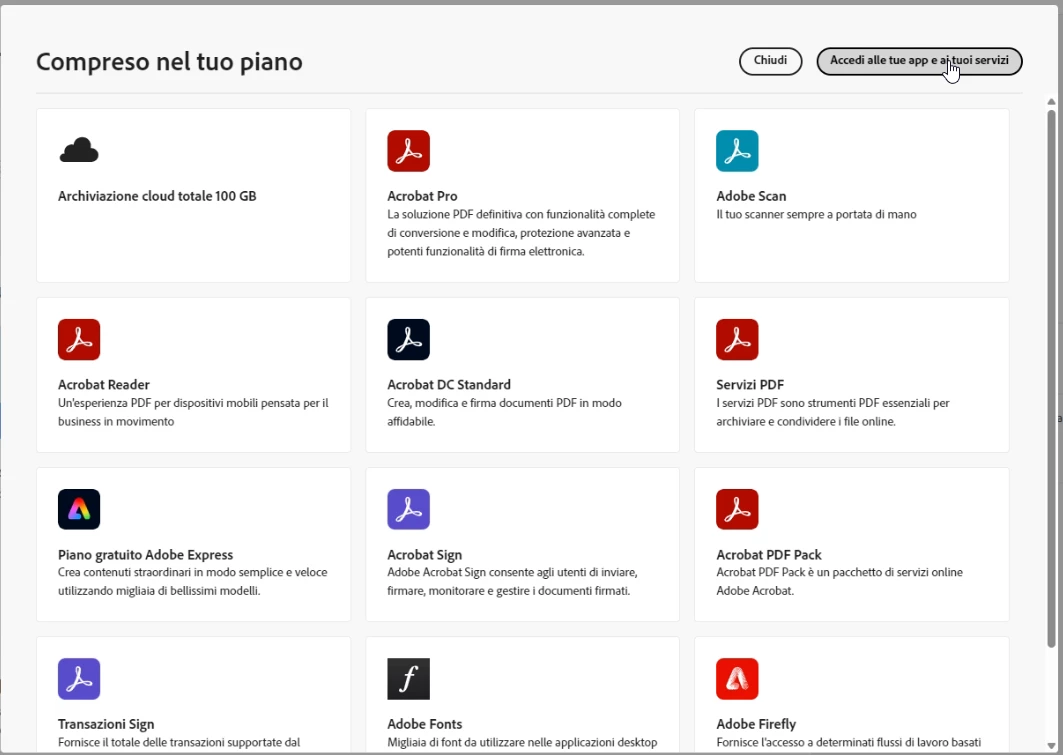Select the 'Acrobat DC Standard' card title
This screenshot has width=1063, height=755.
(x=449, y=384)
